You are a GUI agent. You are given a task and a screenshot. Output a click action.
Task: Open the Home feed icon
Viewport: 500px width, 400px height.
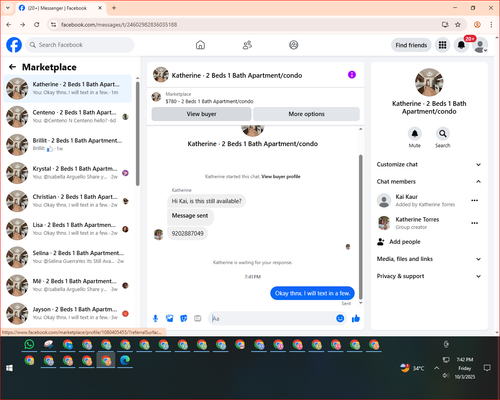tap(200, 45)
